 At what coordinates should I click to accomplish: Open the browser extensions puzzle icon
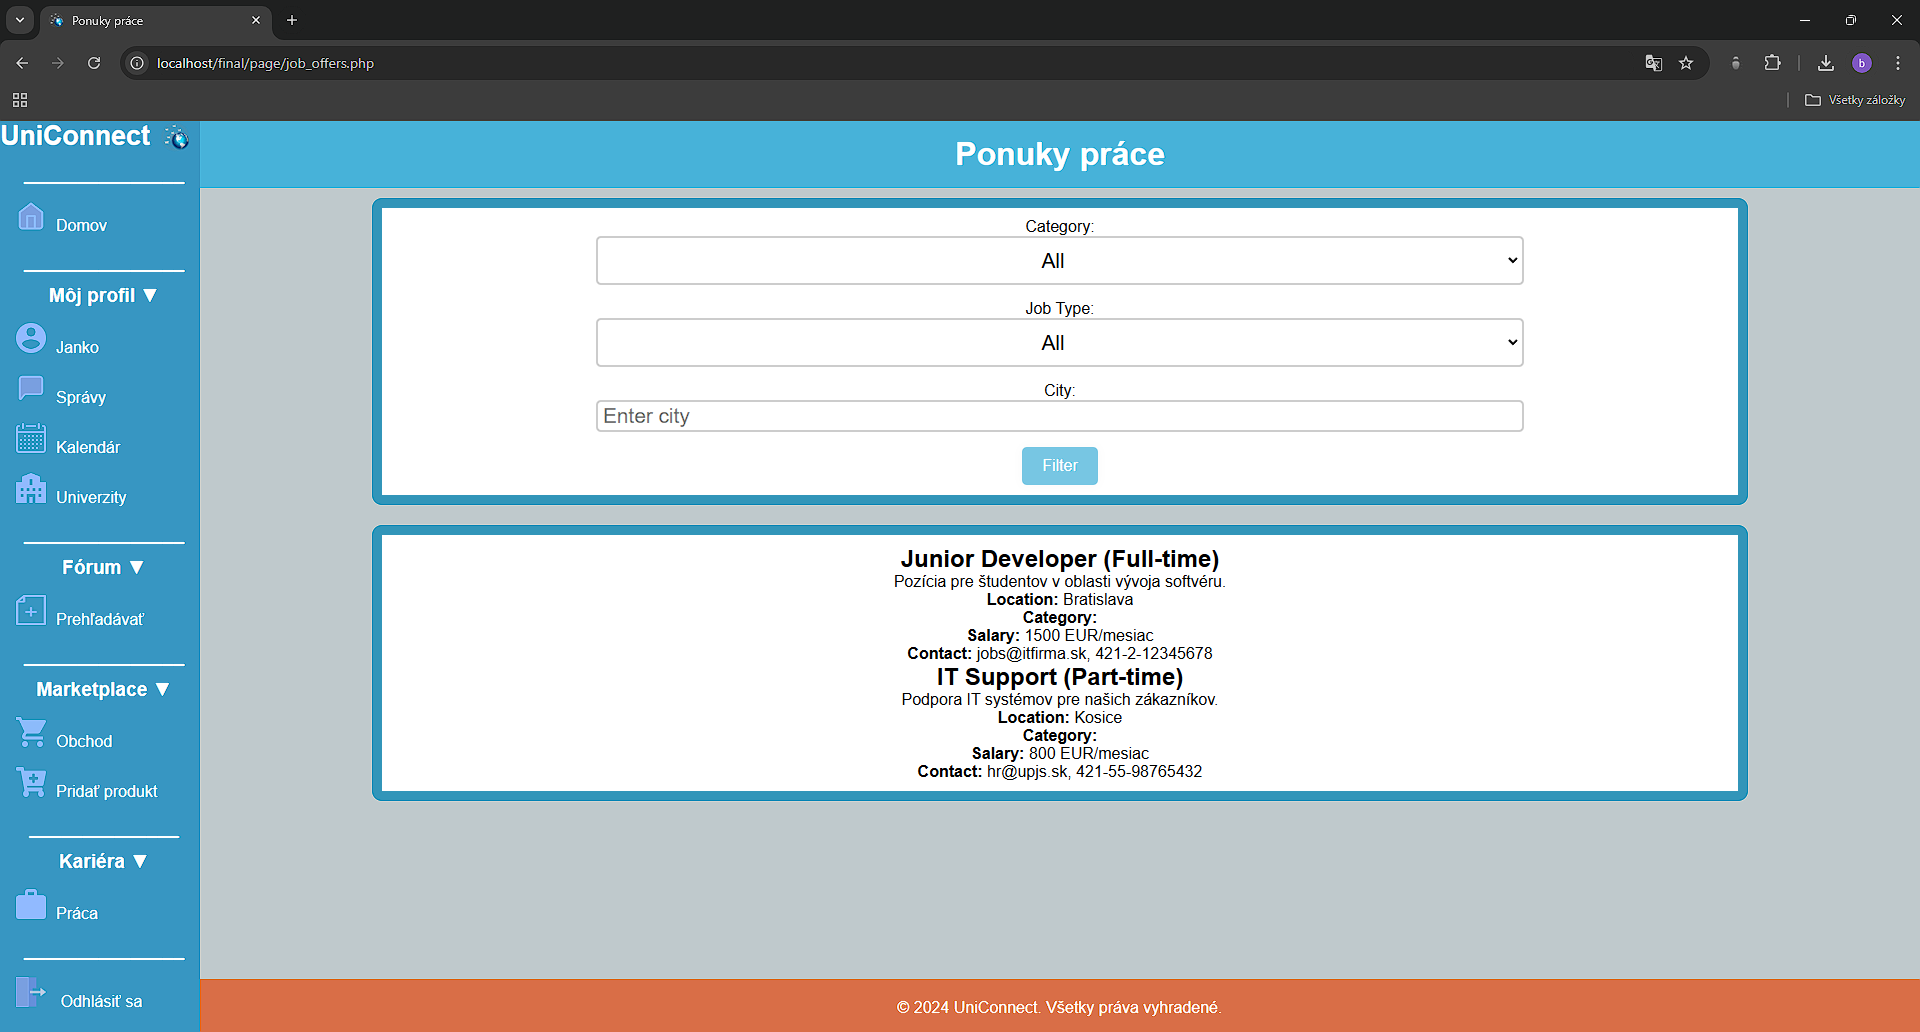[x=1772, y=63]
